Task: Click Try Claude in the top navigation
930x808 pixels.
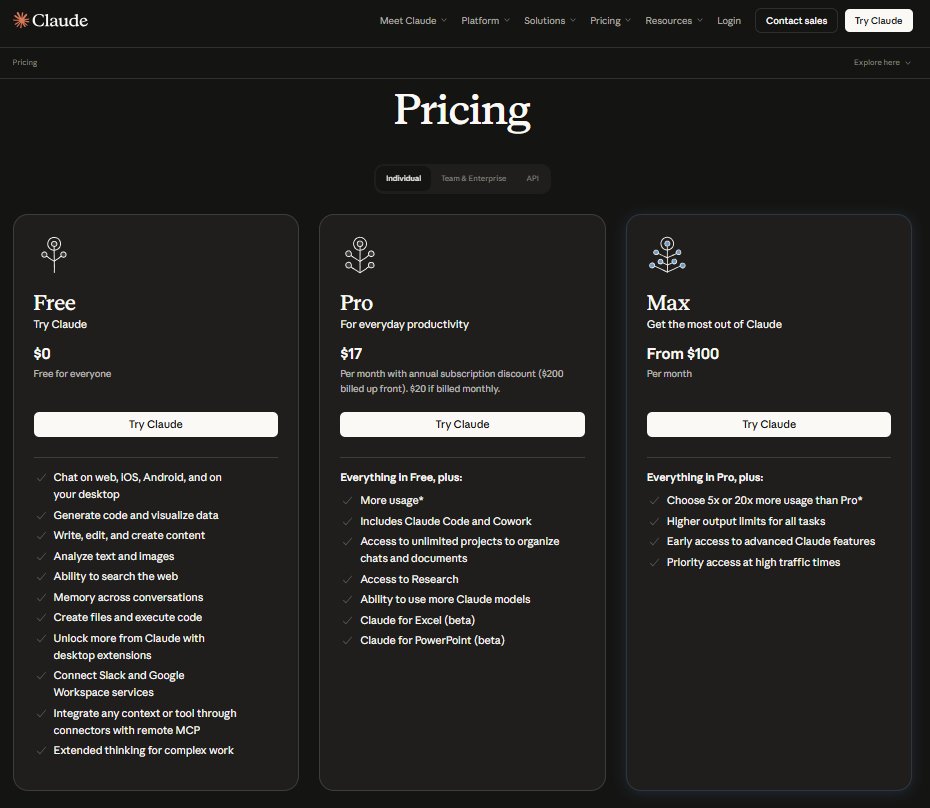Action: 878,21
